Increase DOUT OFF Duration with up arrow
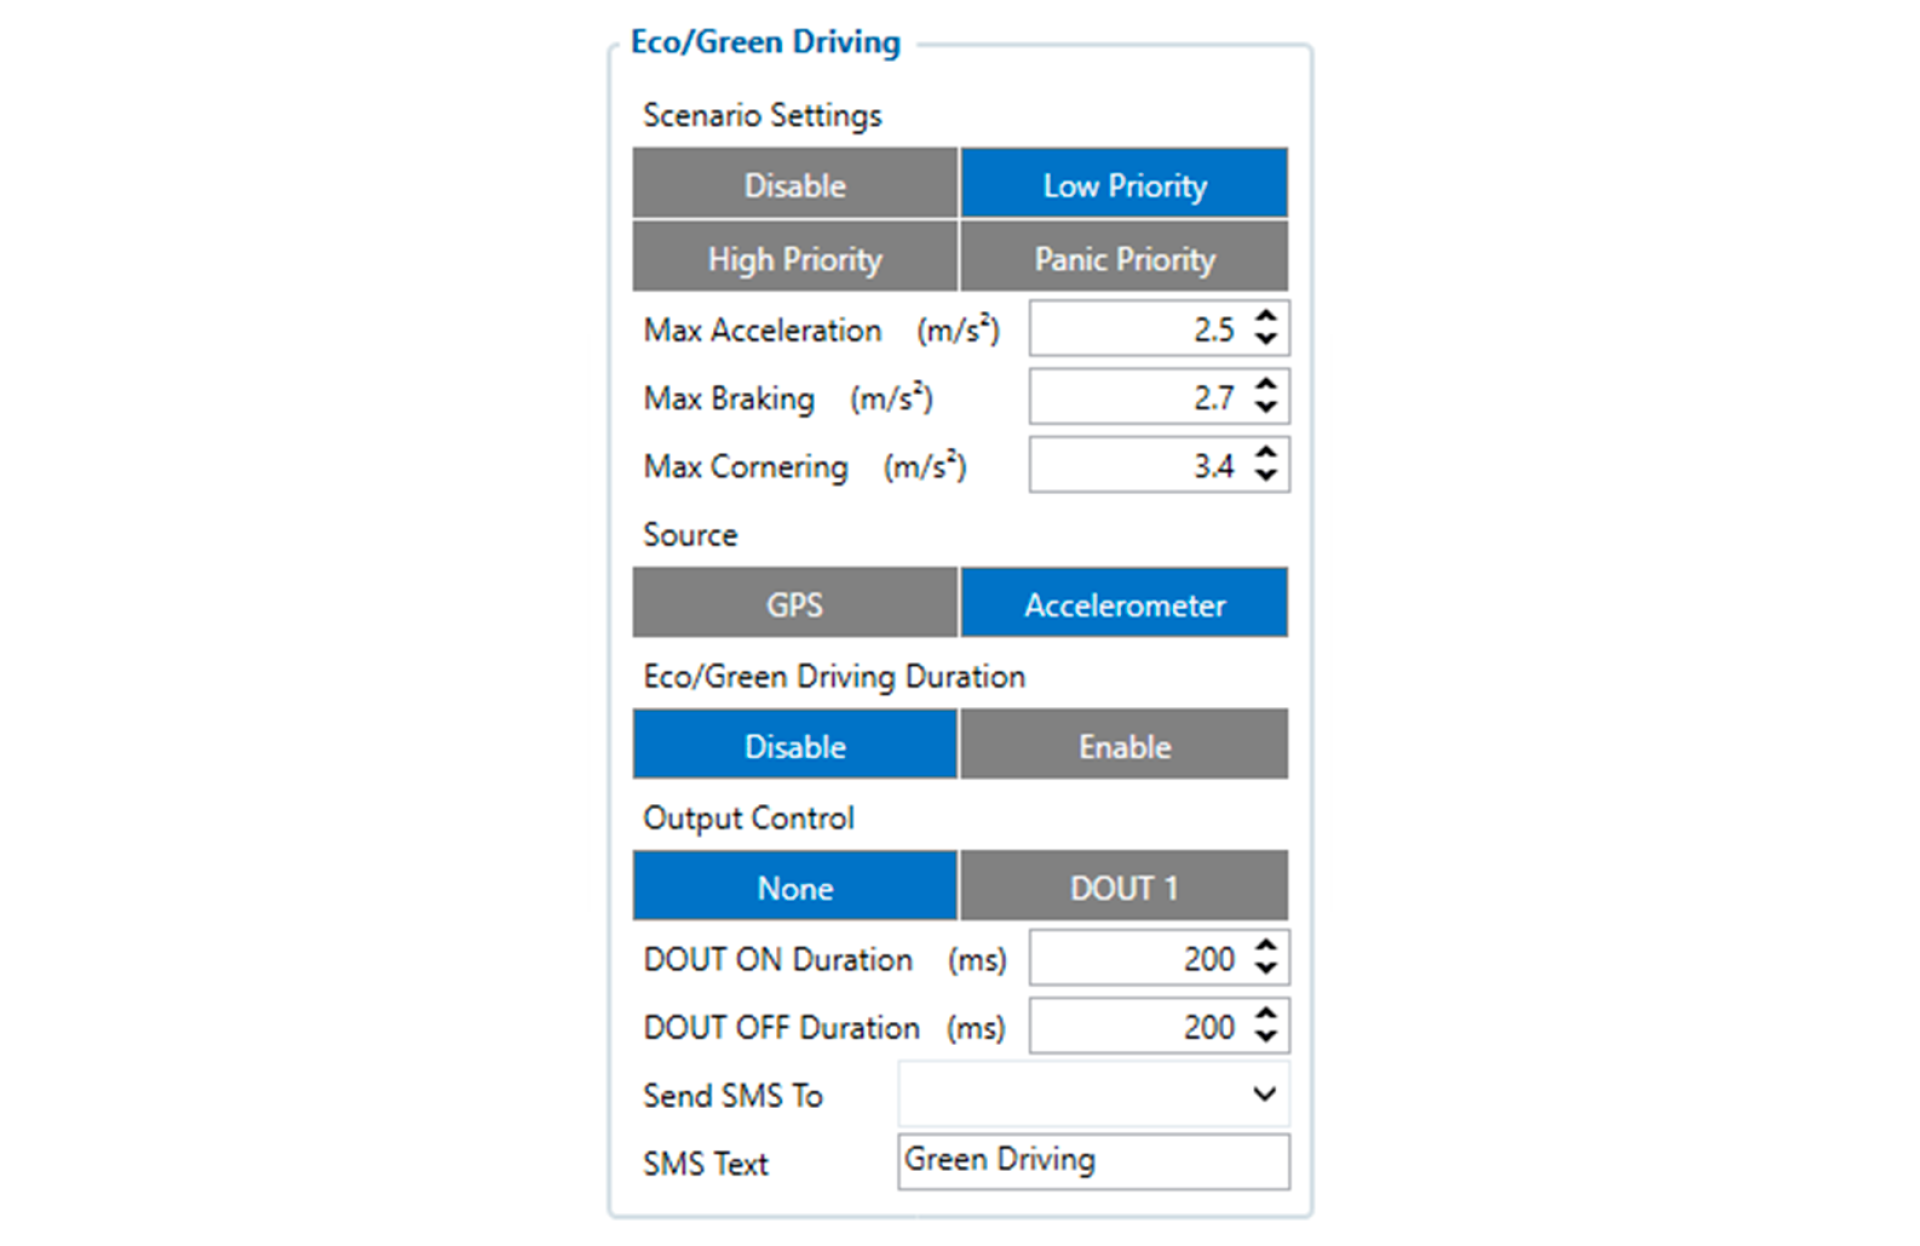The width and height of the screenshot is (1920, 1246). [x=1266, y=1013]
